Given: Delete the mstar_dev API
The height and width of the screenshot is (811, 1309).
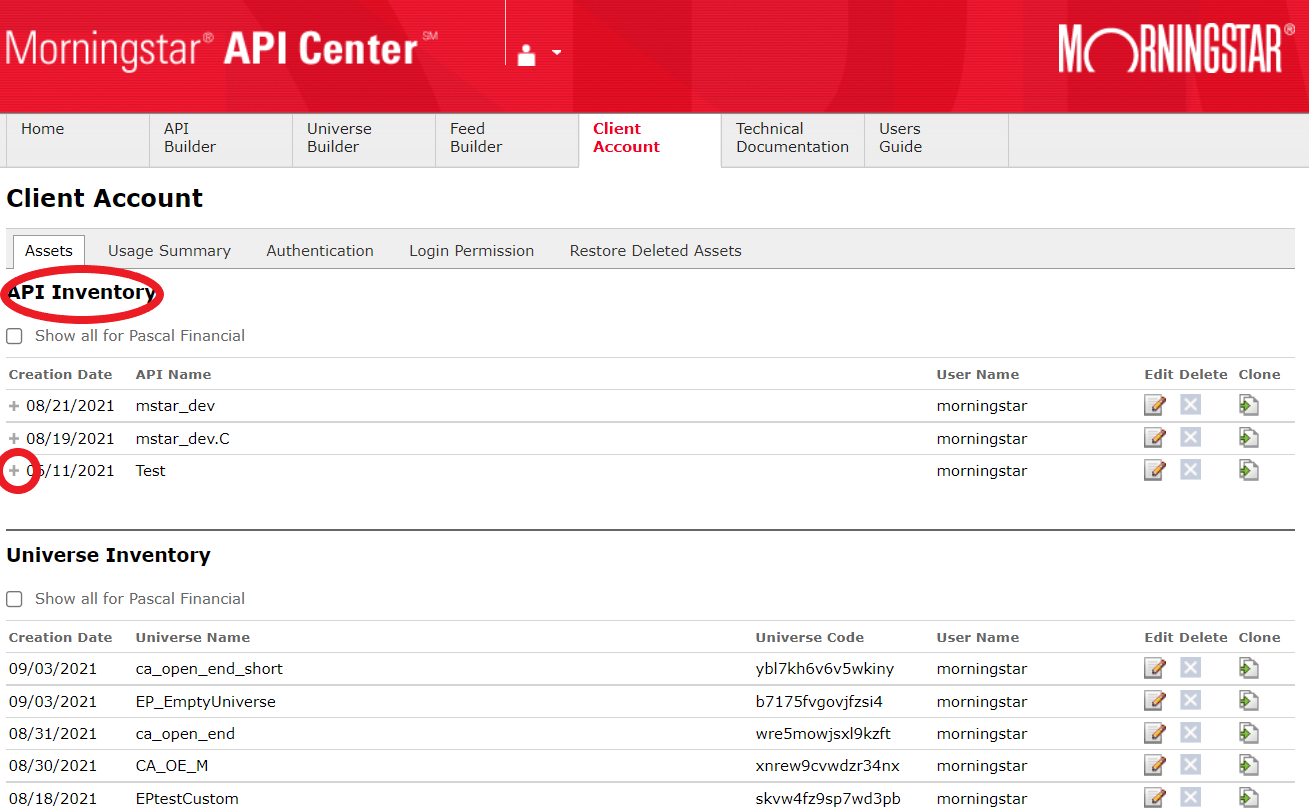Looking at the screenshot, I should [x=1190, y=406].
